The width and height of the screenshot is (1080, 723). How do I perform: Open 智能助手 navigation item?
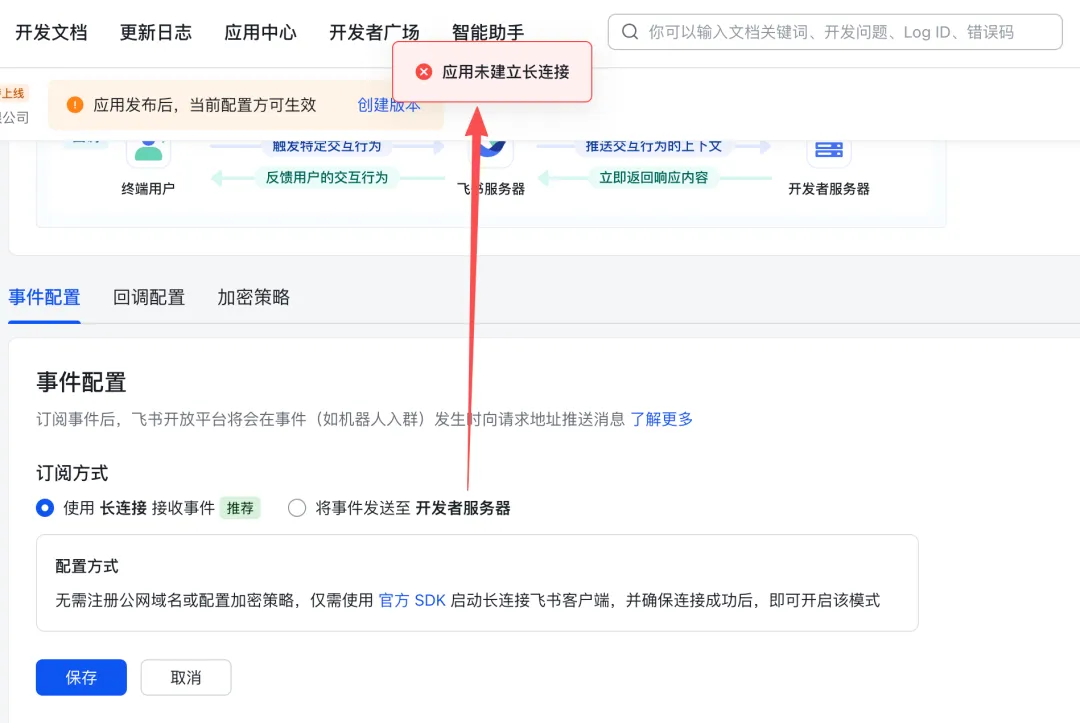488,32
